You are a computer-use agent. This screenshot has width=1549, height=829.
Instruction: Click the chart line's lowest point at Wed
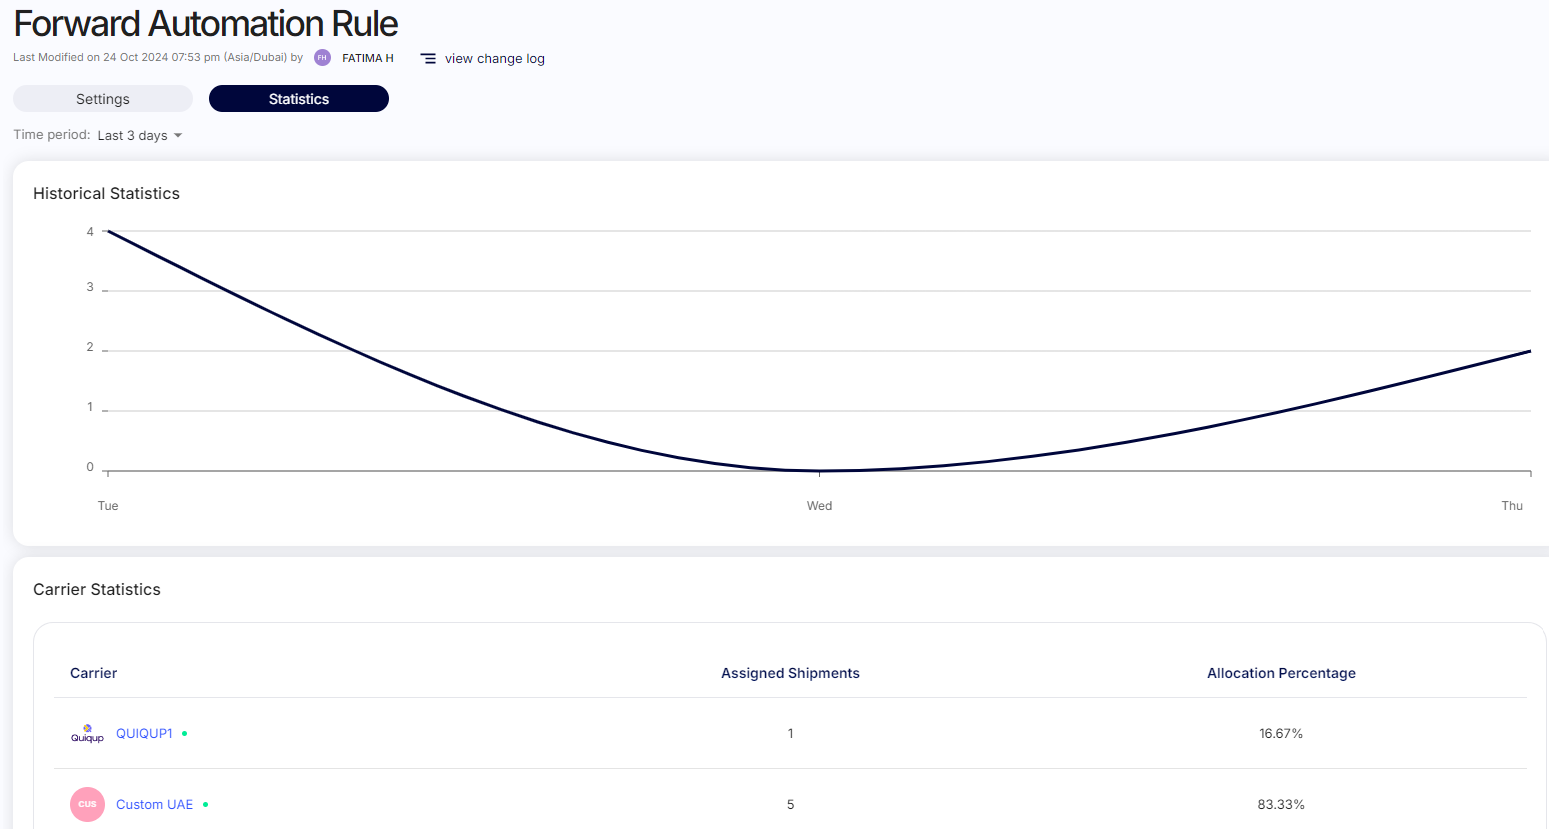click(819, 470)
